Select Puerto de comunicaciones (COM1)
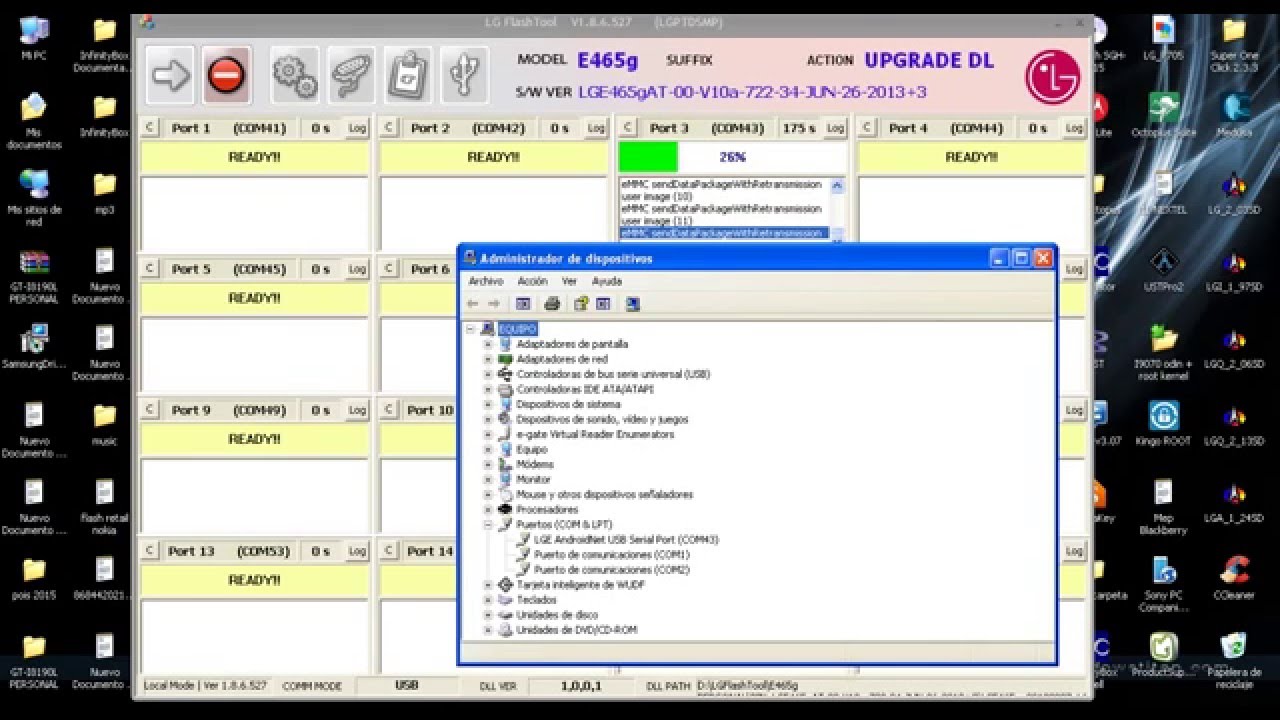Screen dimensions: 1280x720 tap(611, 554)
